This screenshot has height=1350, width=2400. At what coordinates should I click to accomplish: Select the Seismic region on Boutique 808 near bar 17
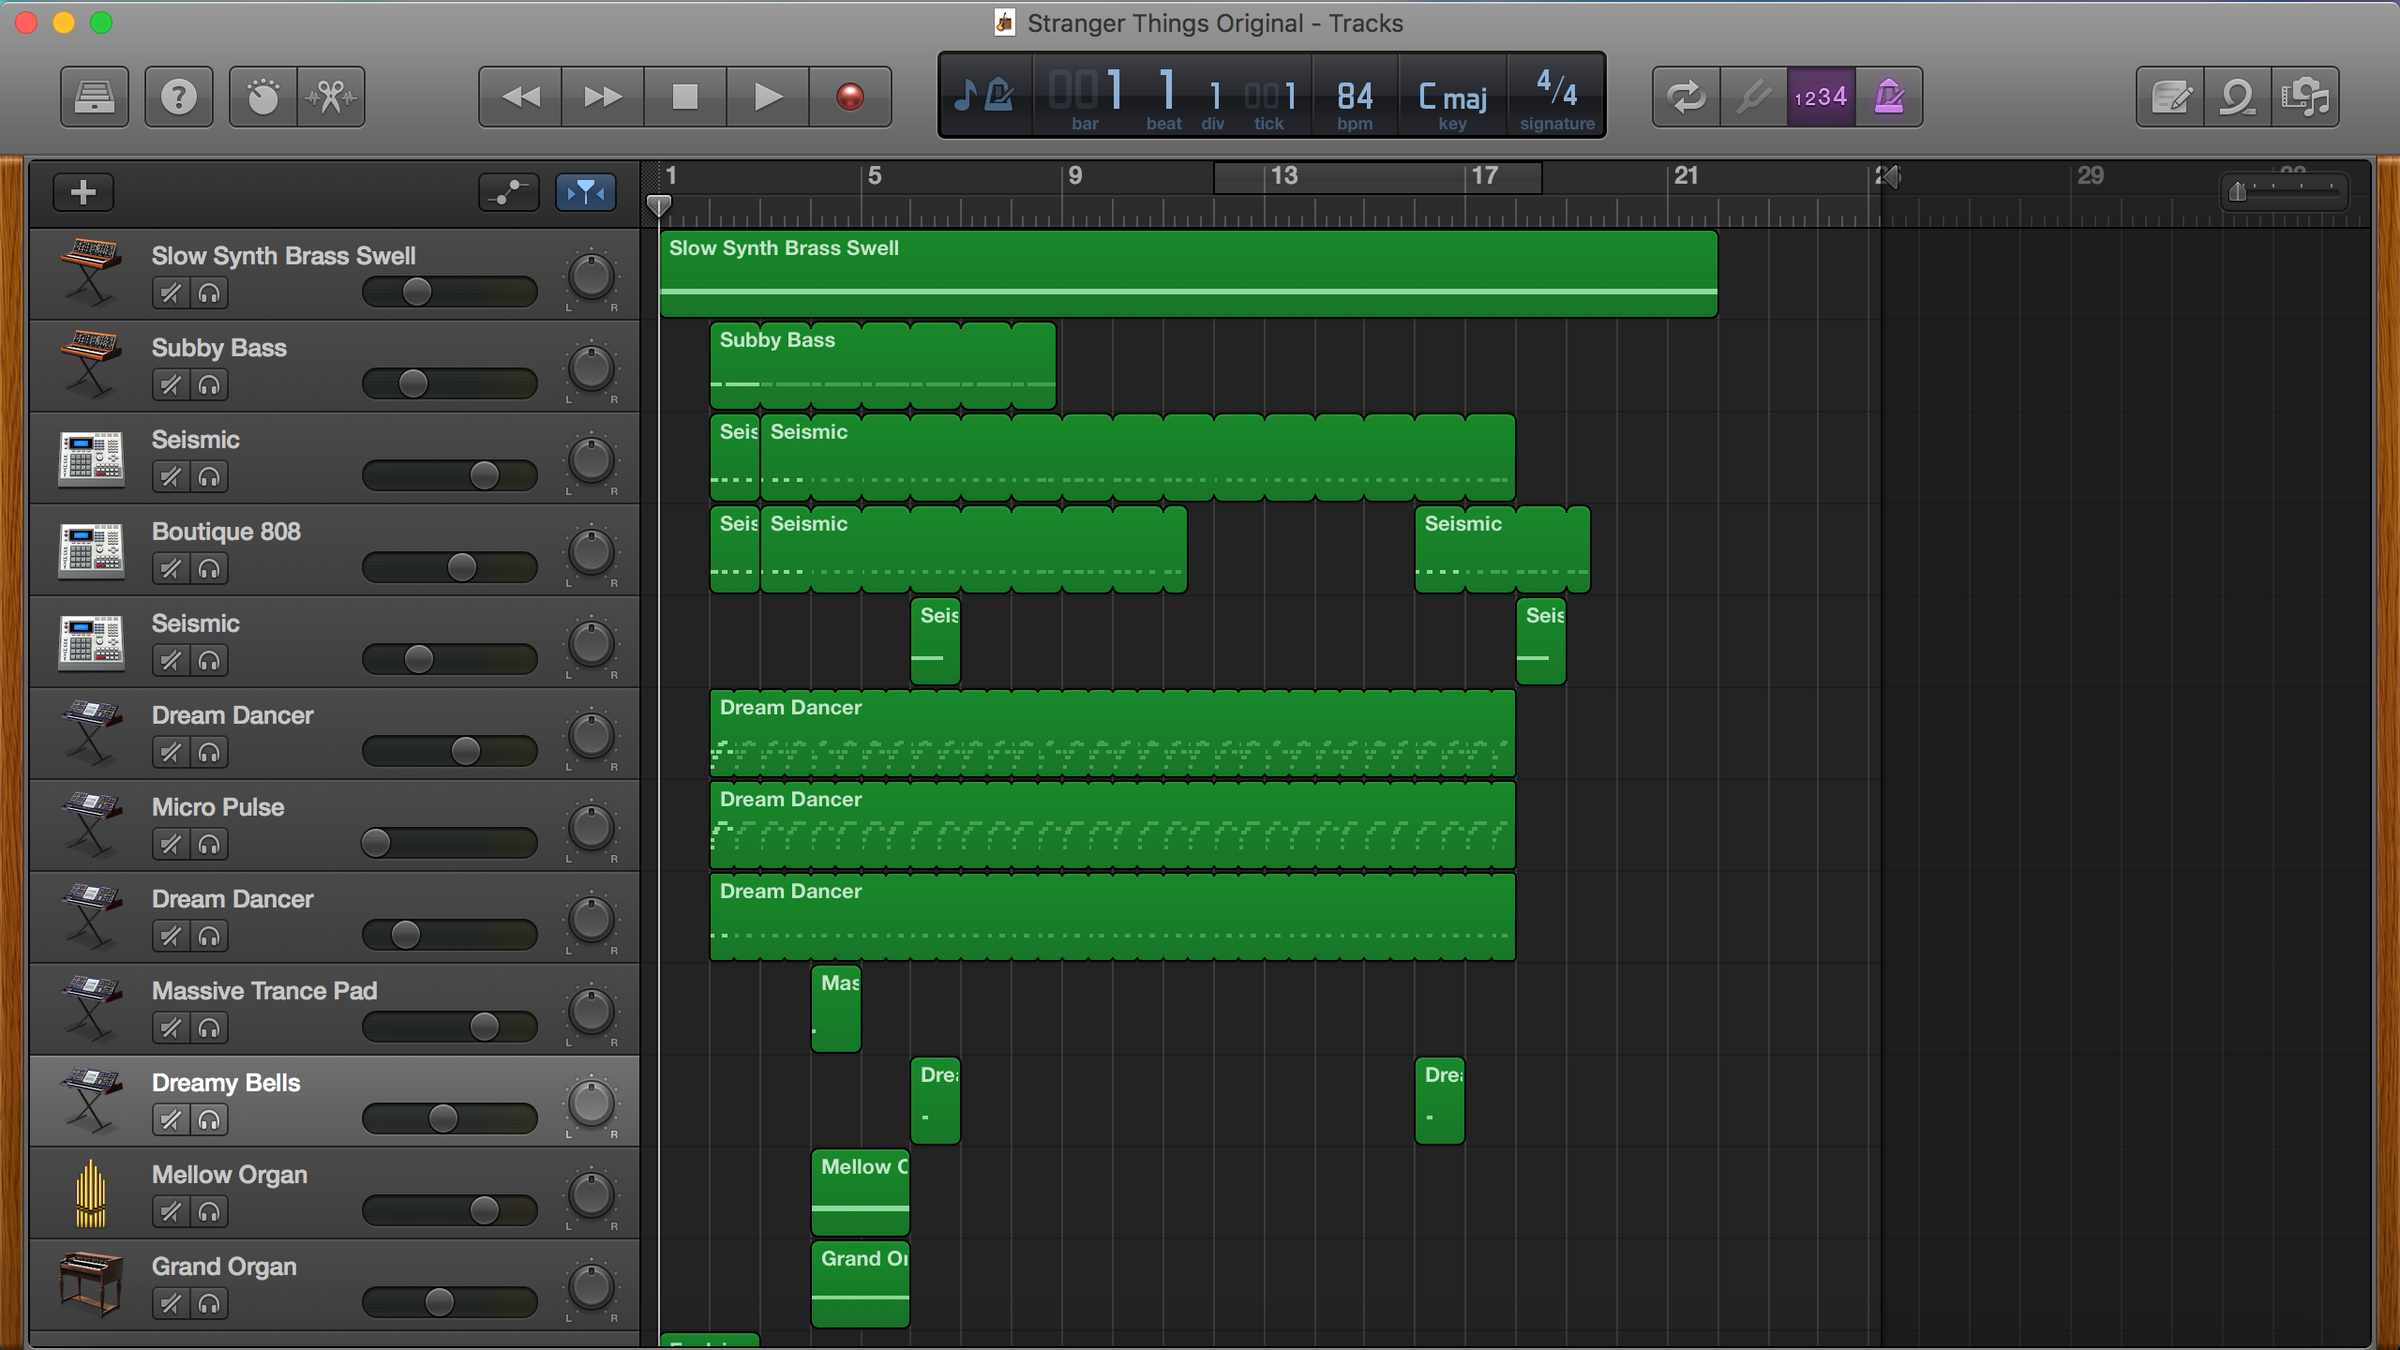click(1502, 550)
